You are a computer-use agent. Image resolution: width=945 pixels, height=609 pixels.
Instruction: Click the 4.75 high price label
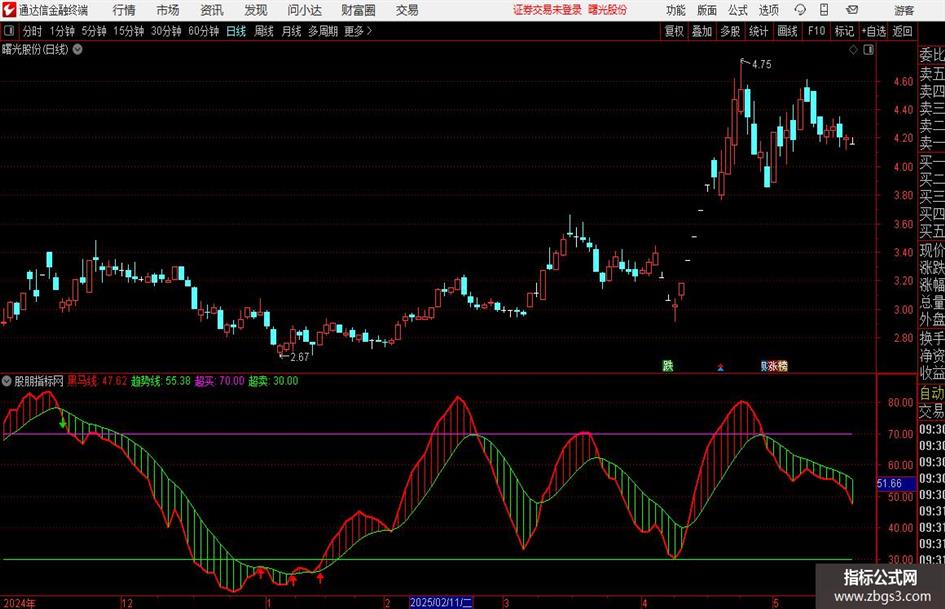coord(761,64)
